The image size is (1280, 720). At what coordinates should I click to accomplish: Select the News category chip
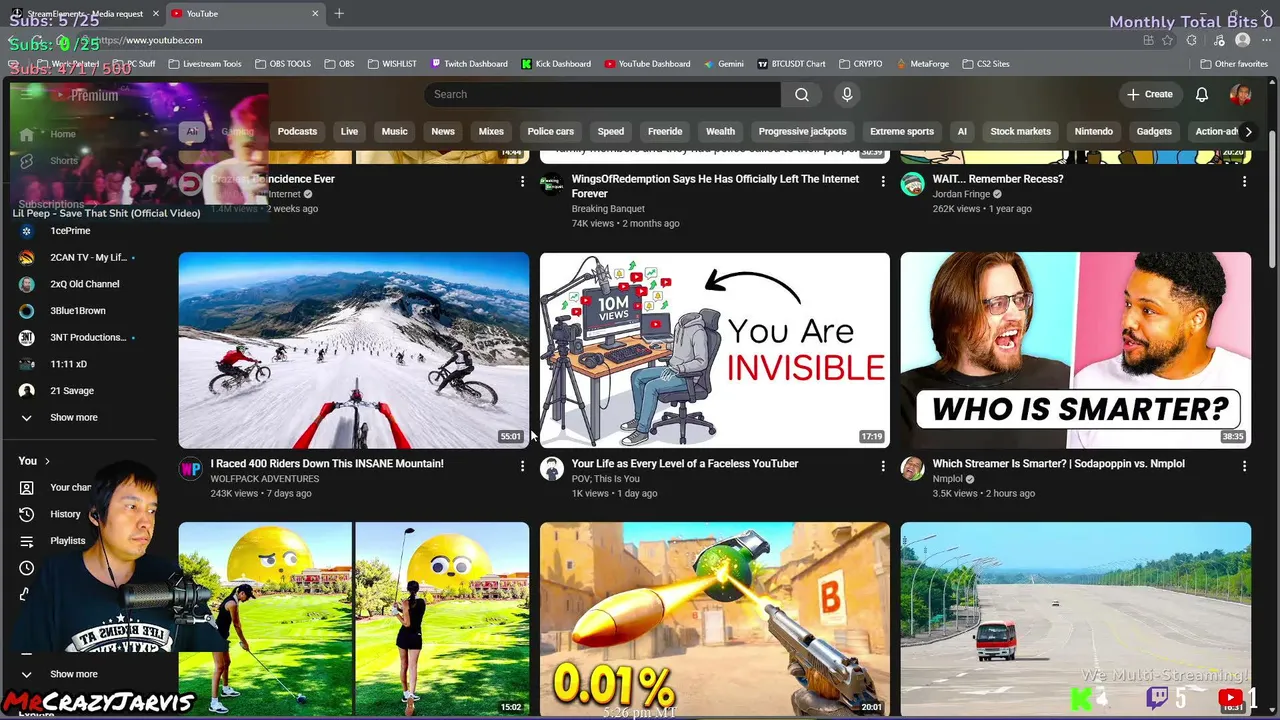click(443, 131)
